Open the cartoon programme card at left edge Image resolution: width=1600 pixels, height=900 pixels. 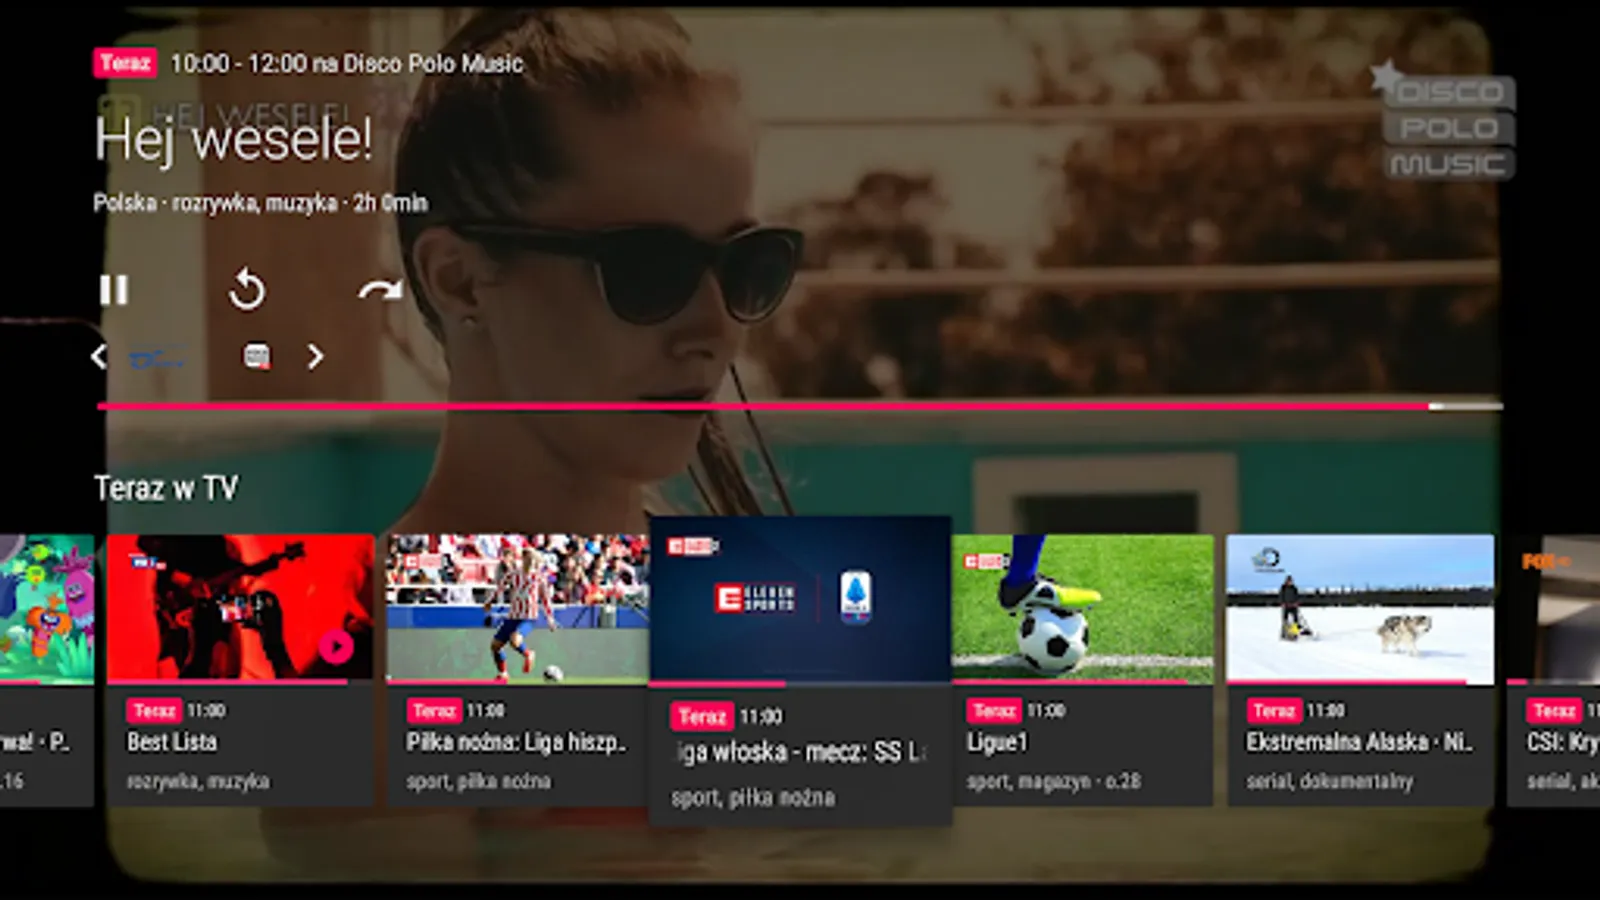(x=47, y=670)
